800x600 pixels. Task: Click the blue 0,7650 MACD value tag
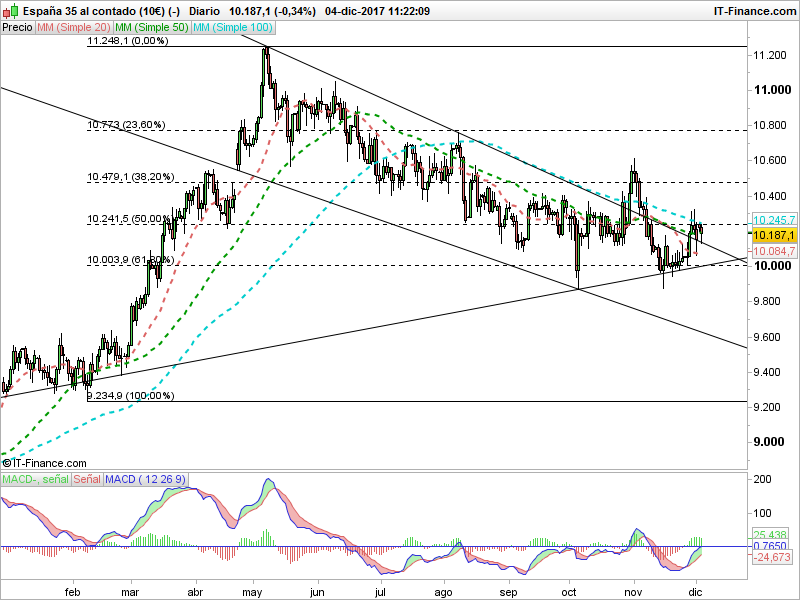pos(770,546)
